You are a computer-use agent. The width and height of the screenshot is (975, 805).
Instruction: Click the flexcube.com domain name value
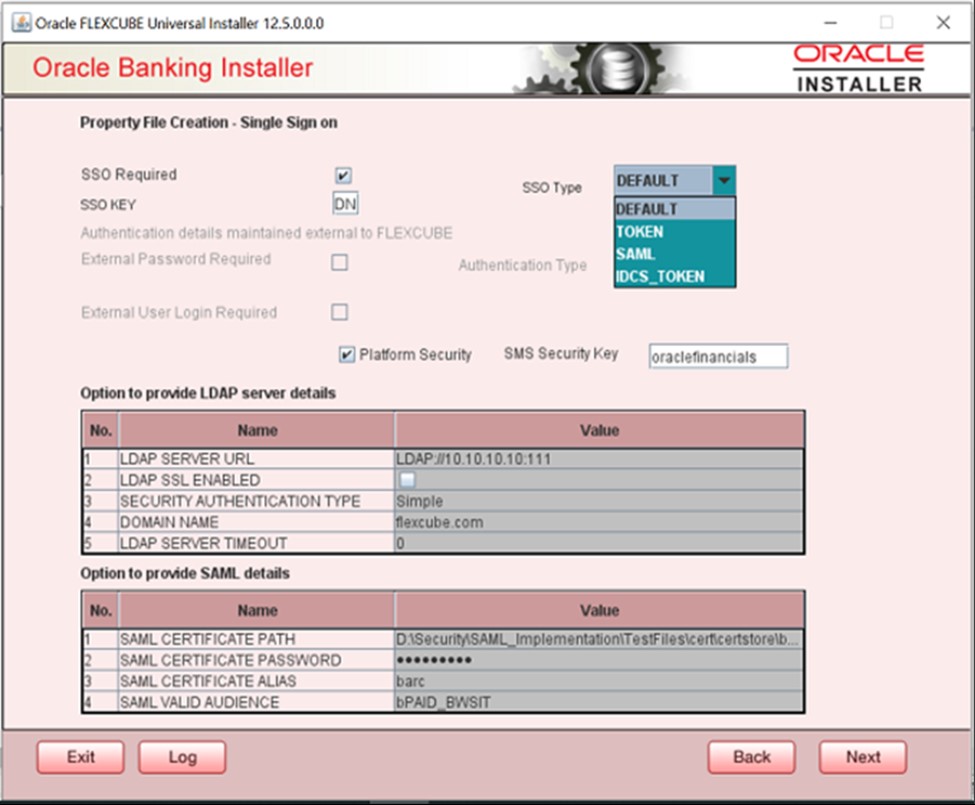(x=599, y=522)
